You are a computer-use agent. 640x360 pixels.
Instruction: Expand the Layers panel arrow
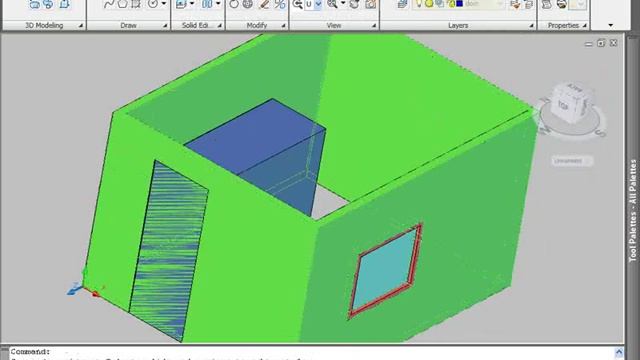click(531, 26)
